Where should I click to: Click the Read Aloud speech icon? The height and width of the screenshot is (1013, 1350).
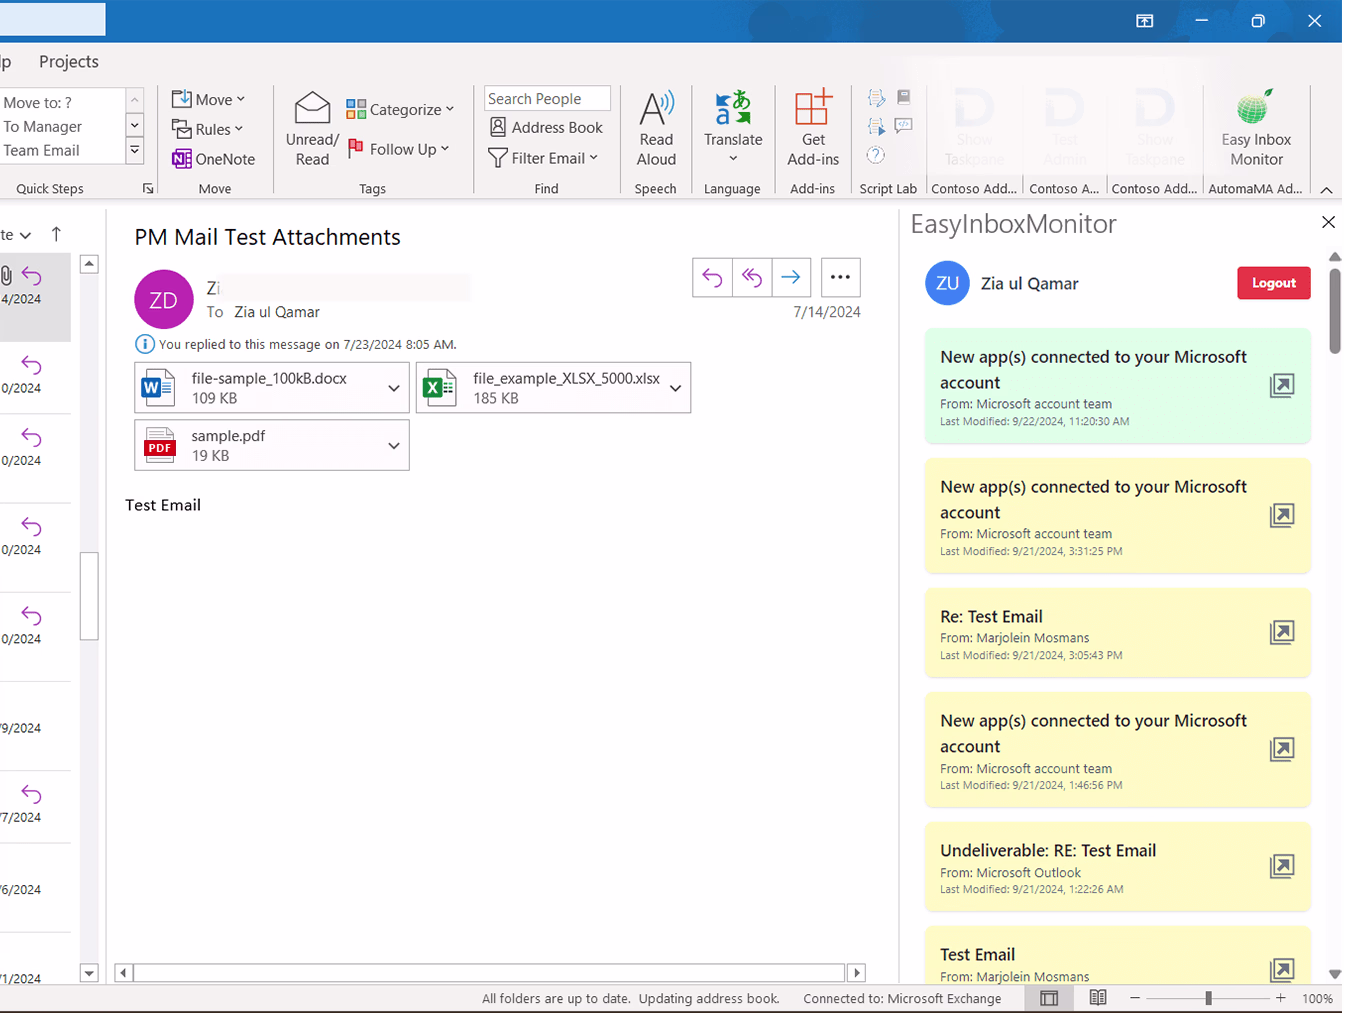point(656,129)
